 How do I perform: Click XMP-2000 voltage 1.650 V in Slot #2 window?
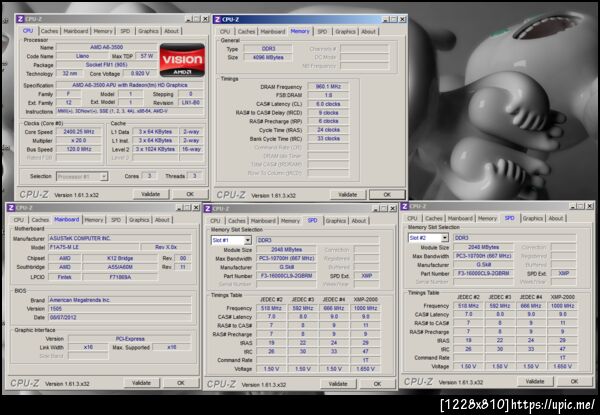click(562, 366)
